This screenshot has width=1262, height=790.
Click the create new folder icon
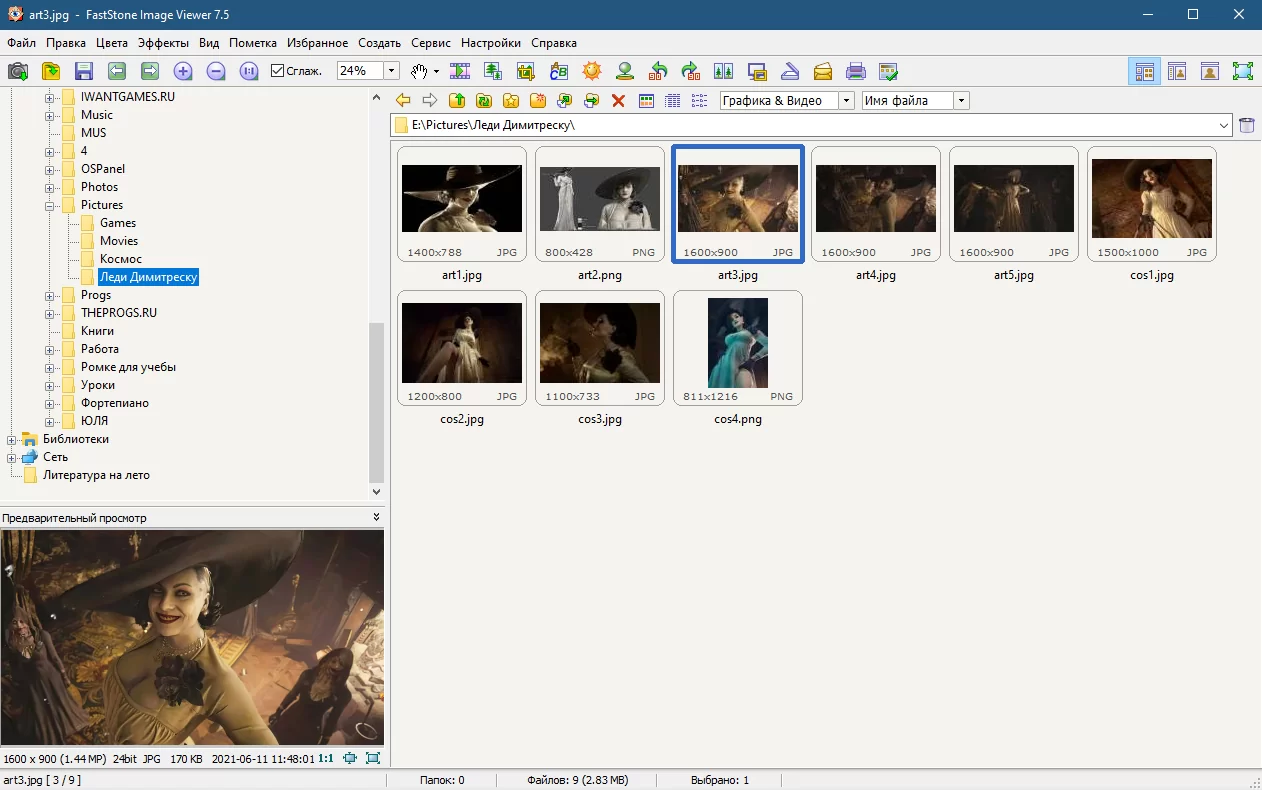click(538, 100)
